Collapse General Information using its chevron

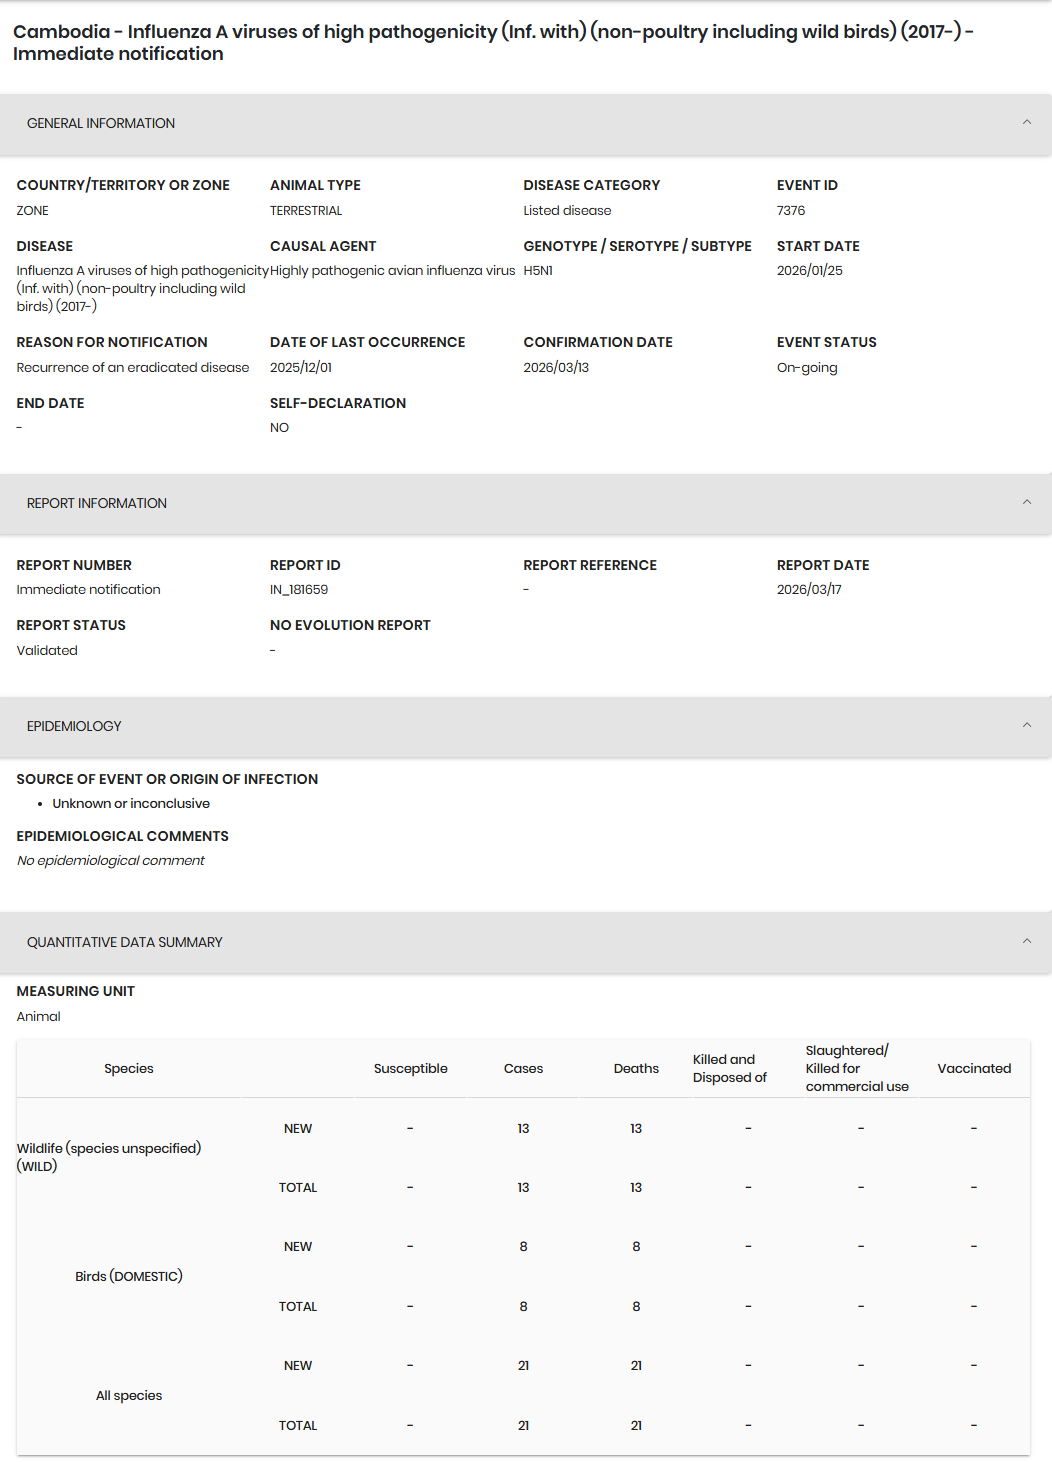coord(1026,123)
